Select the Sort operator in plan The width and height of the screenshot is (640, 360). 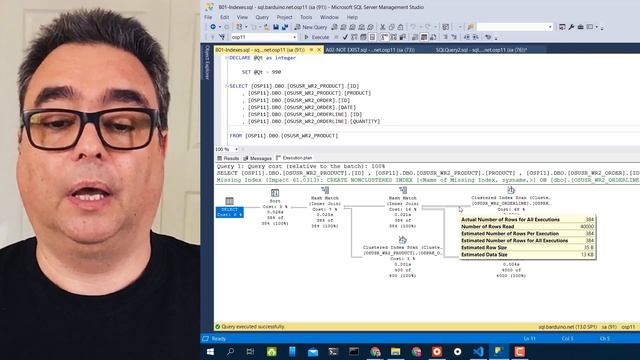(275, 206)
